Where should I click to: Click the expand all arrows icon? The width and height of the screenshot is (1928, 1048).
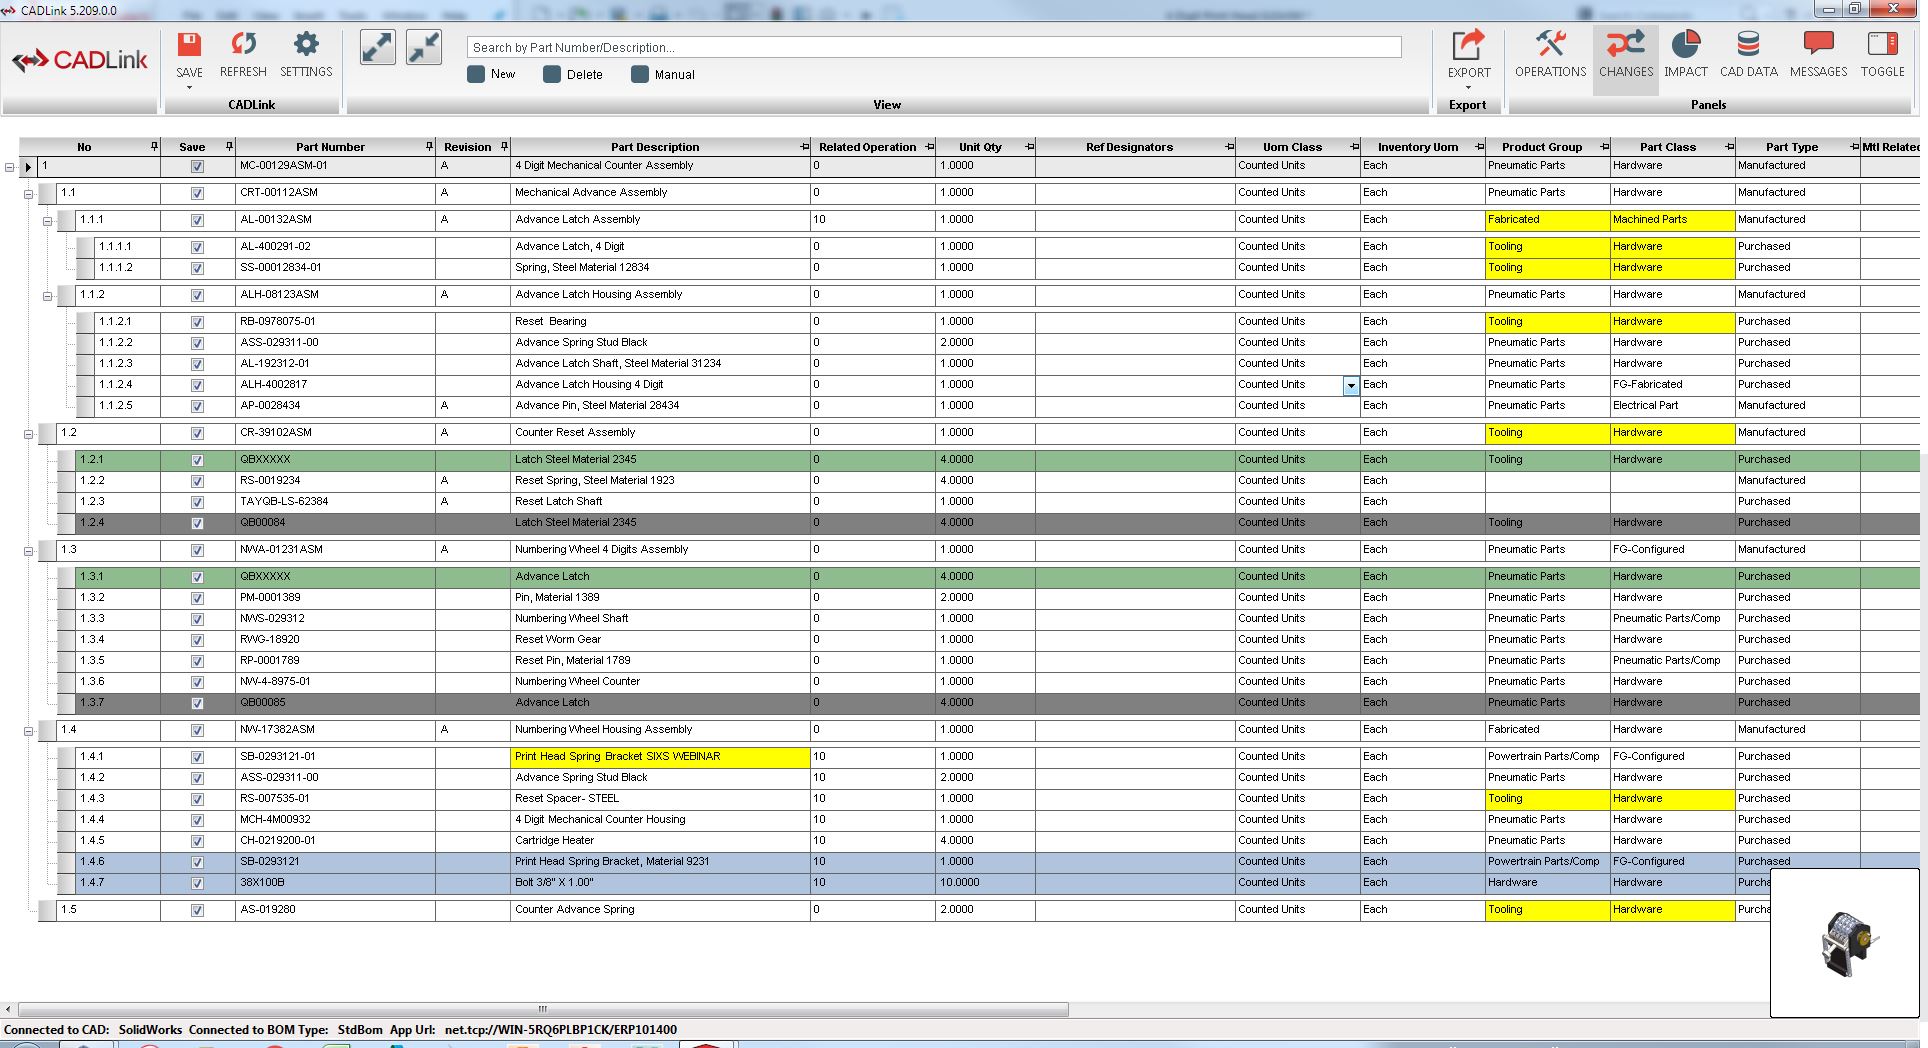[377, 47]
